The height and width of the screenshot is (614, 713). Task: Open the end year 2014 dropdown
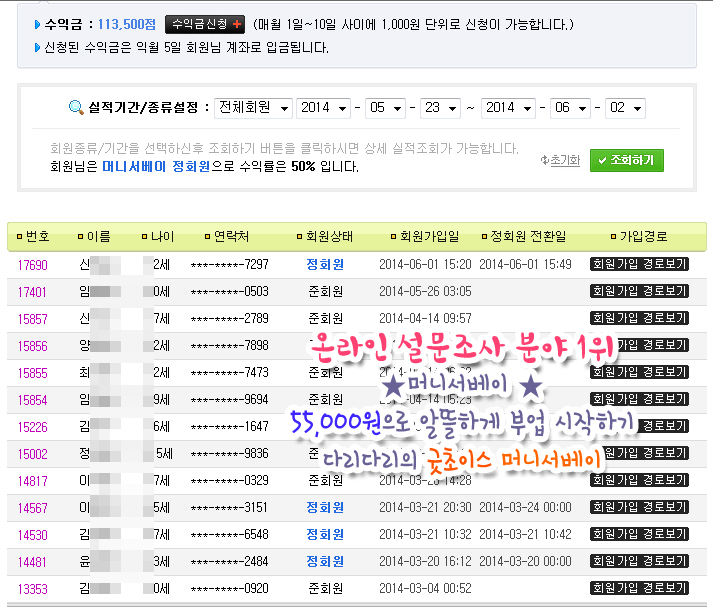pos(508,108)
